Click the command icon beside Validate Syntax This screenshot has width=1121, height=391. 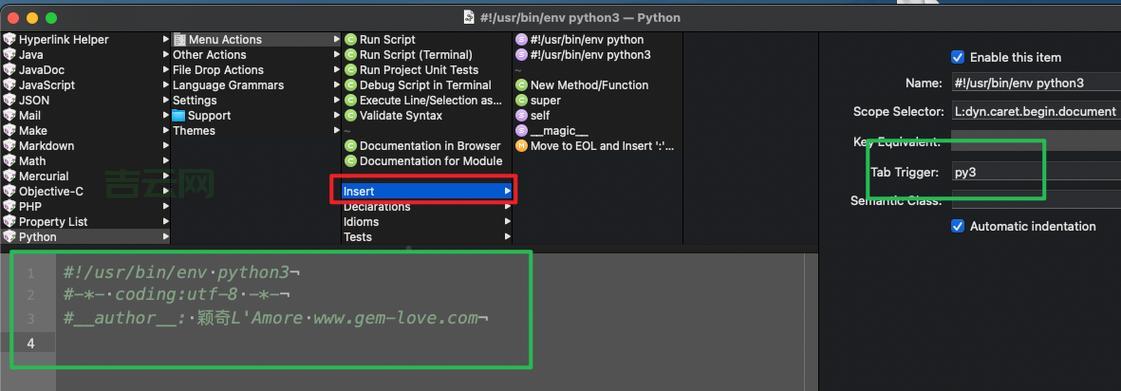[350, 115]
